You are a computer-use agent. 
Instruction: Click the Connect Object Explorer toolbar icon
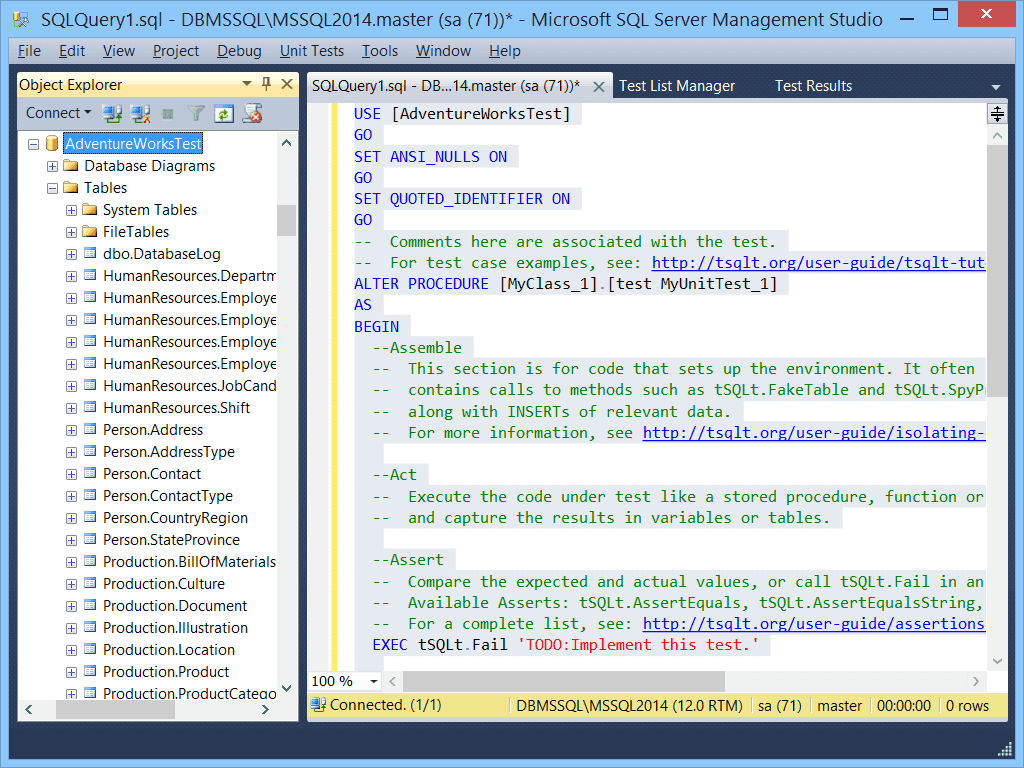coord(112,114)
